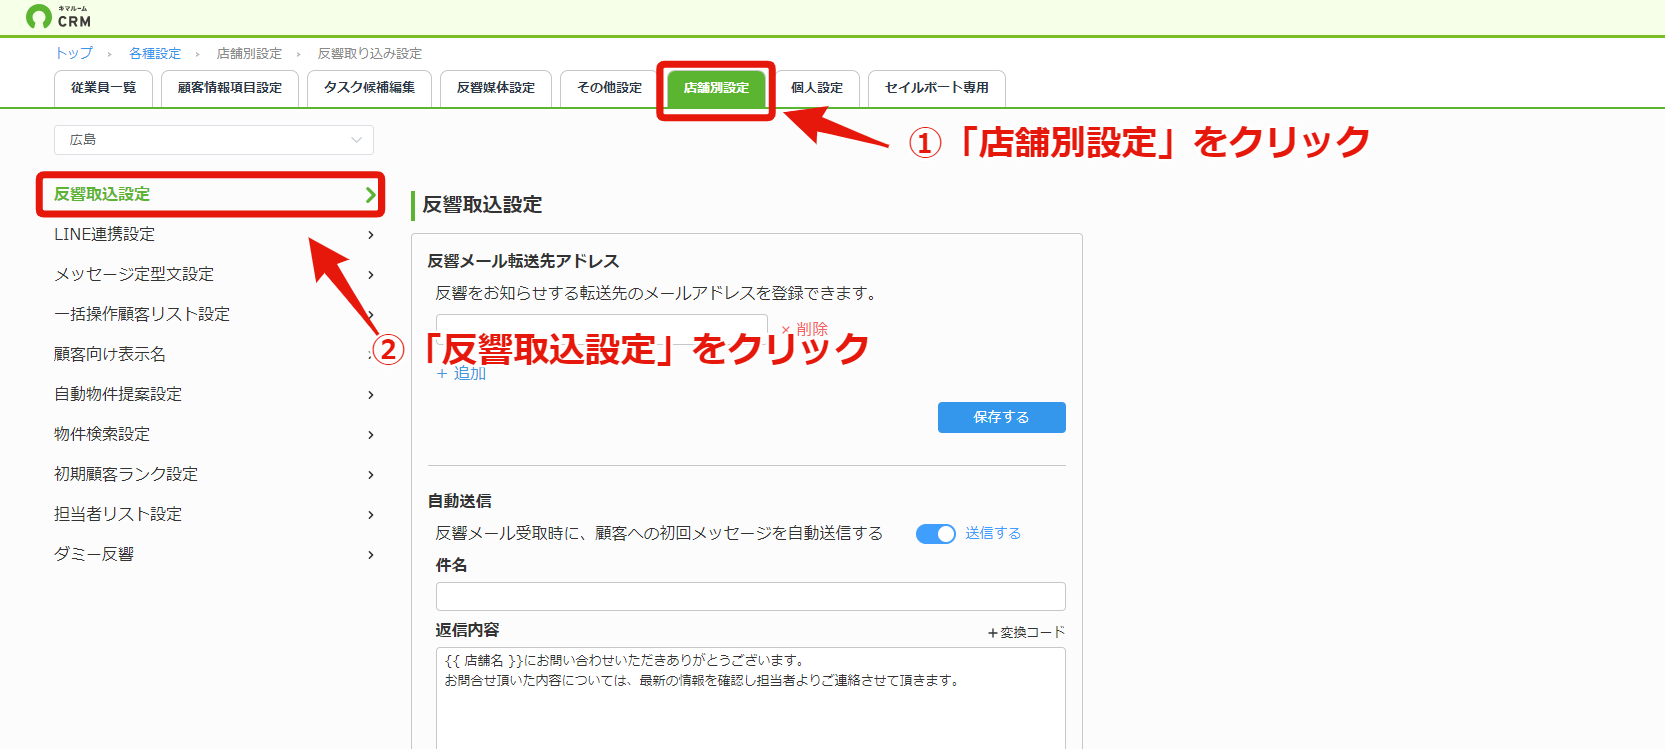The image size is (1665, 749).
Task: Click the 保存する button
Action: 1001,417
